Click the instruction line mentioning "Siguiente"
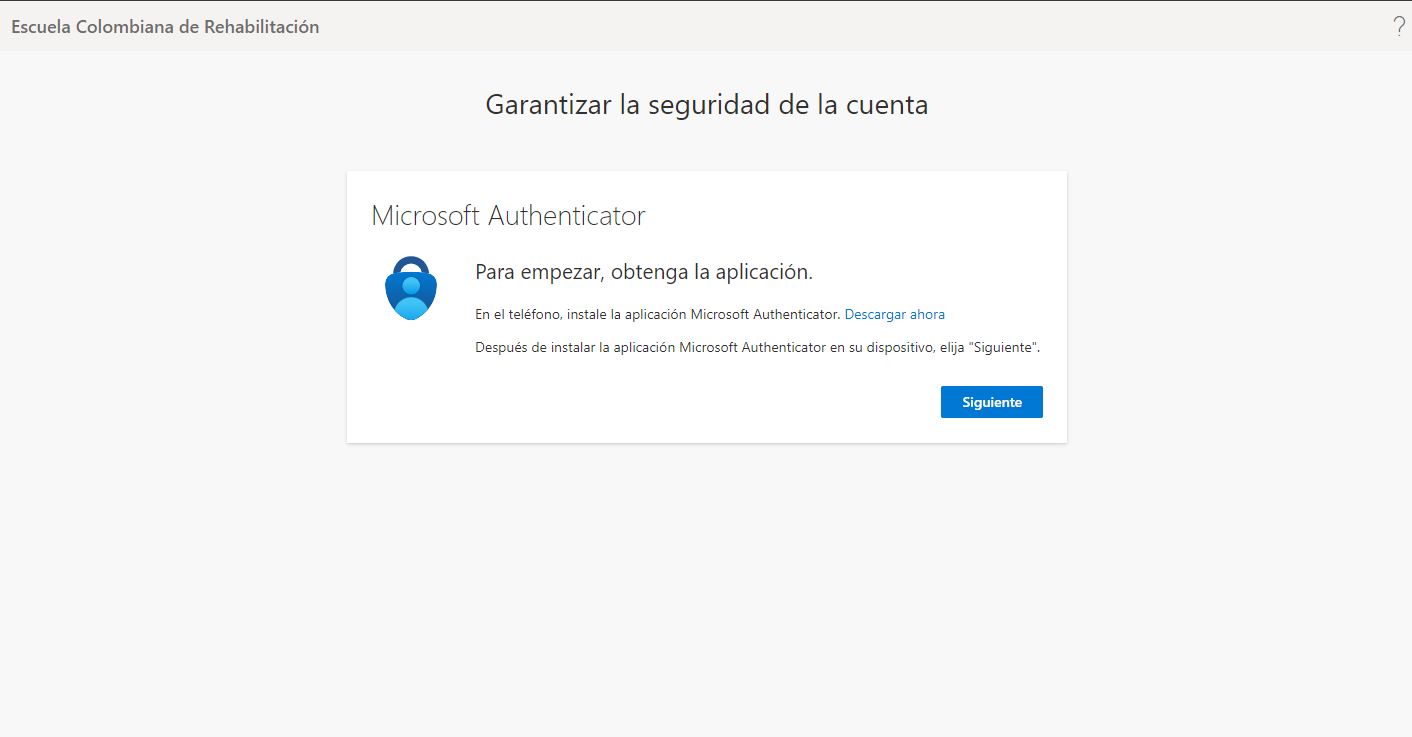The image size is (1412, 737). click(x=757, y=347)
